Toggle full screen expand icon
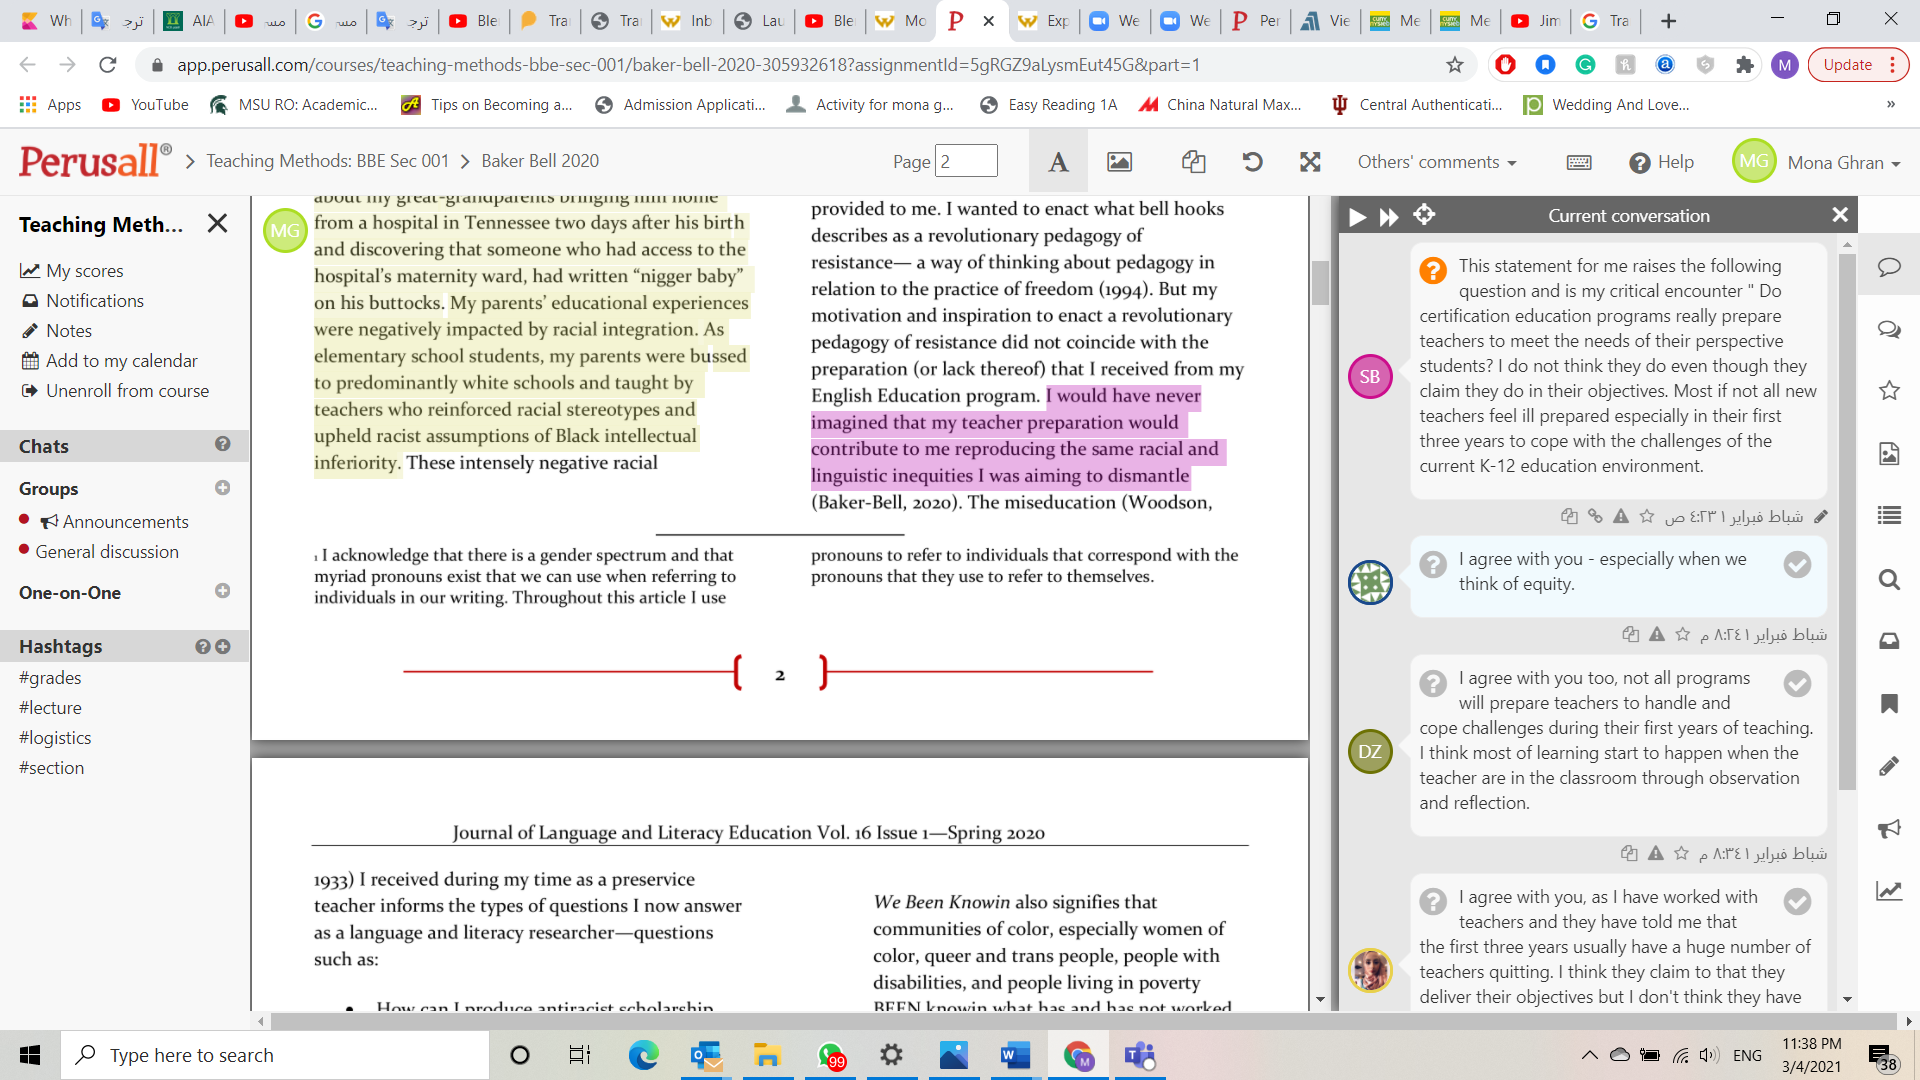1920x1080 pixels. coord(1310,162)
